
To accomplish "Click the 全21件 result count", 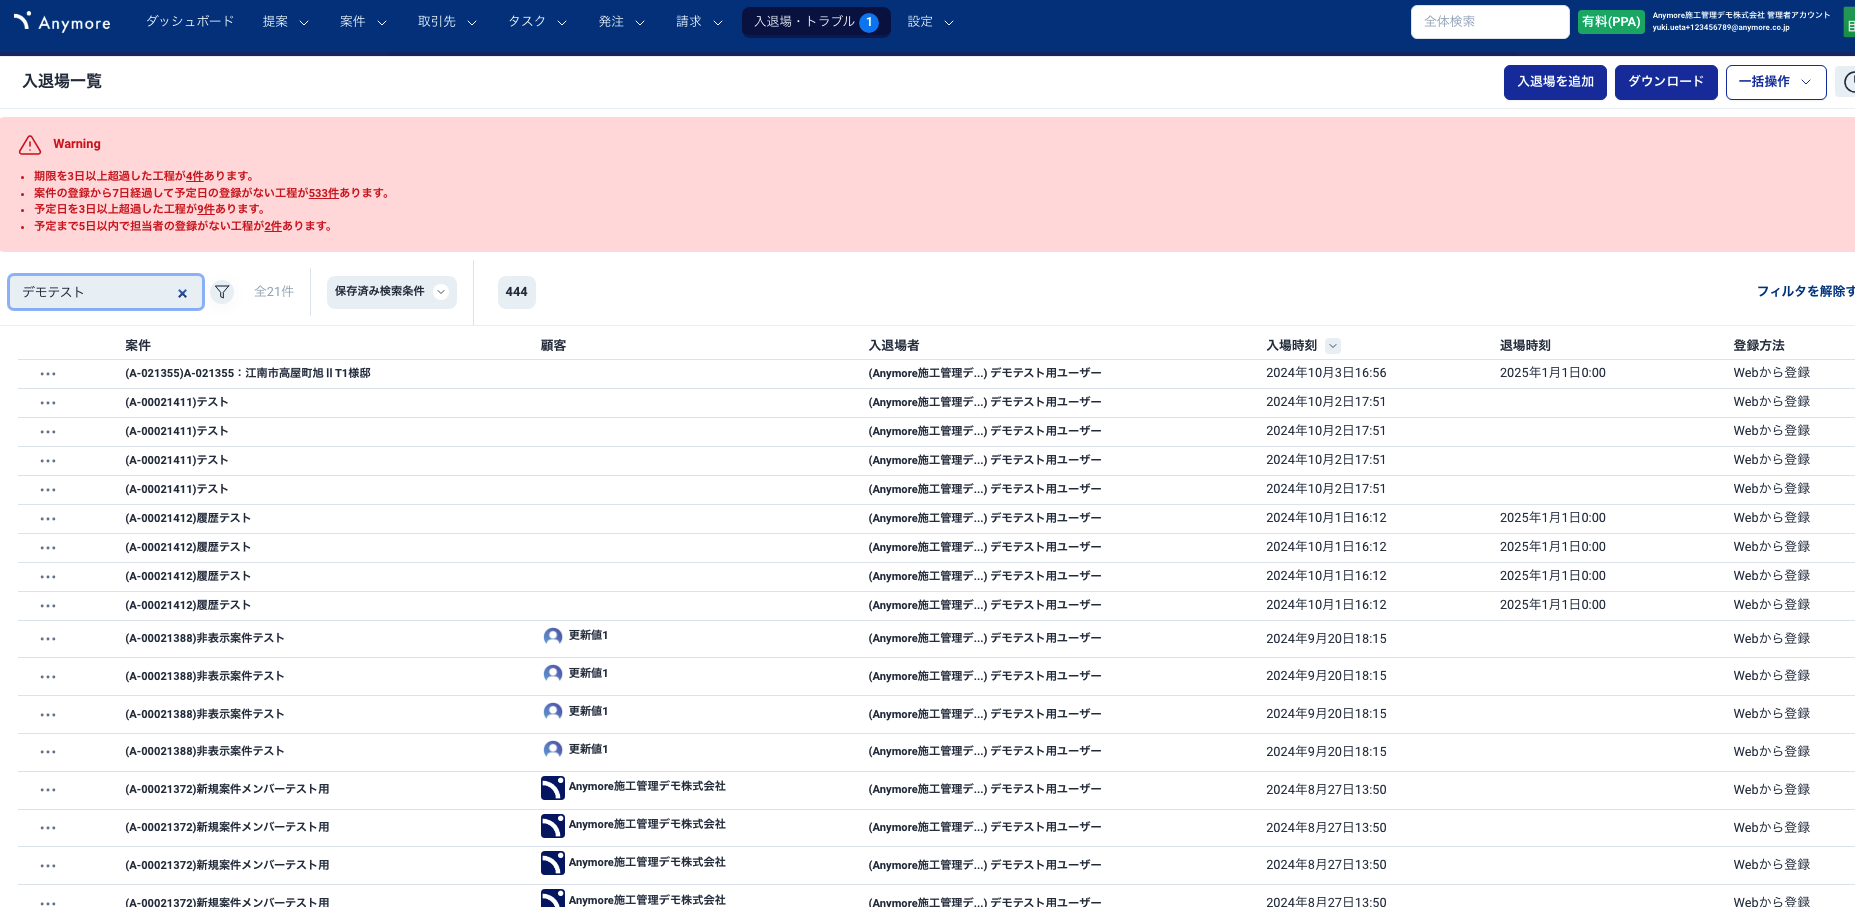I will pyautogui.click(x=274, y=292).
